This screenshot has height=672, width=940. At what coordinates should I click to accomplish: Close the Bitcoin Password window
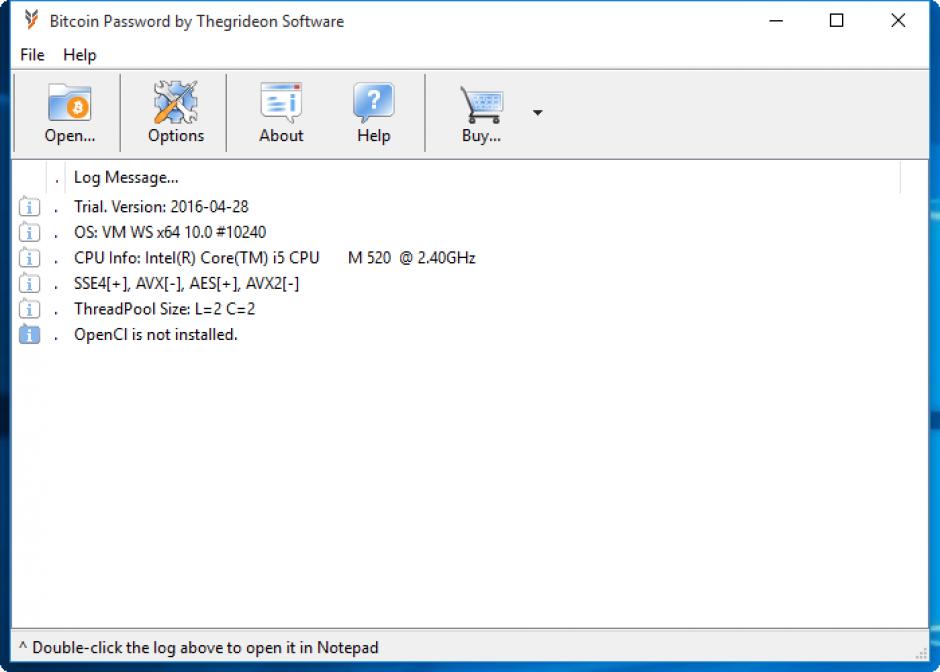(898, 20)
